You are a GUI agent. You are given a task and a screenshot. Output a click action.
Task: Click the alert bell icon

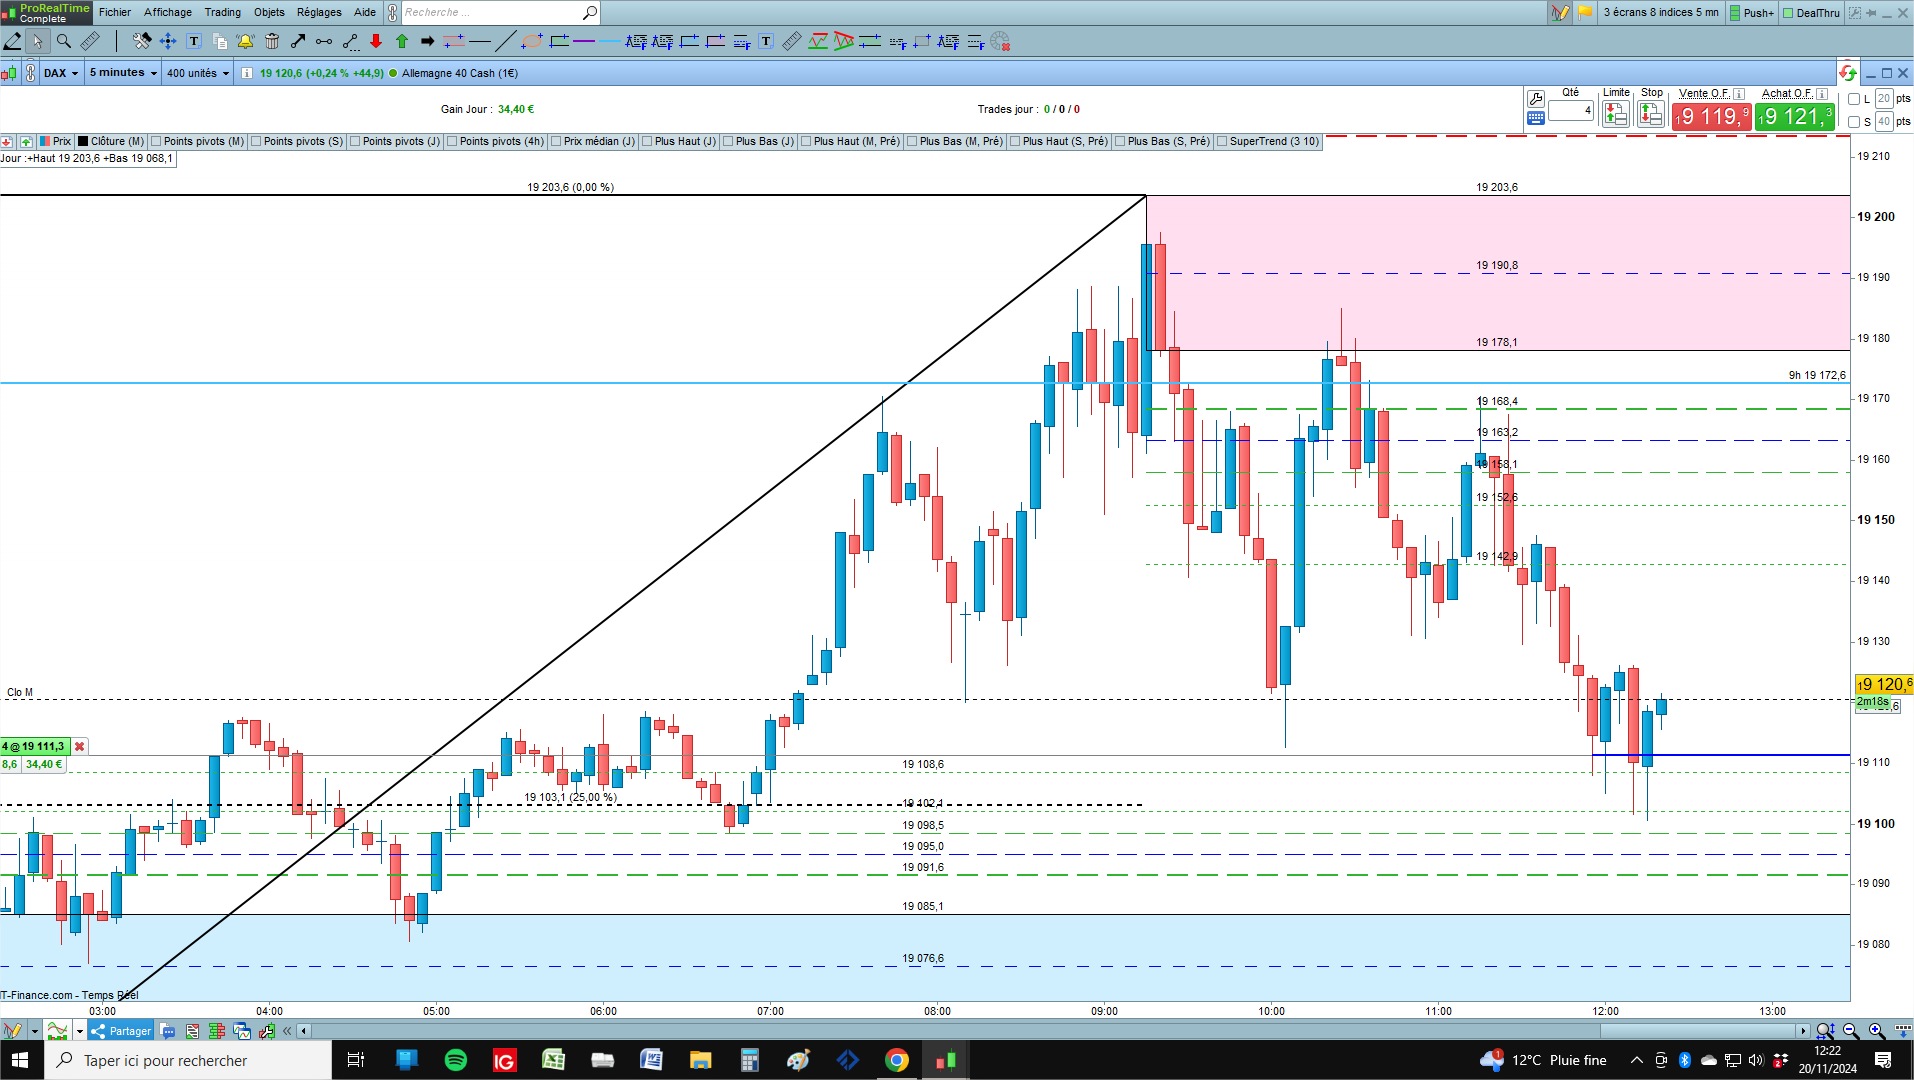[245, 41]
